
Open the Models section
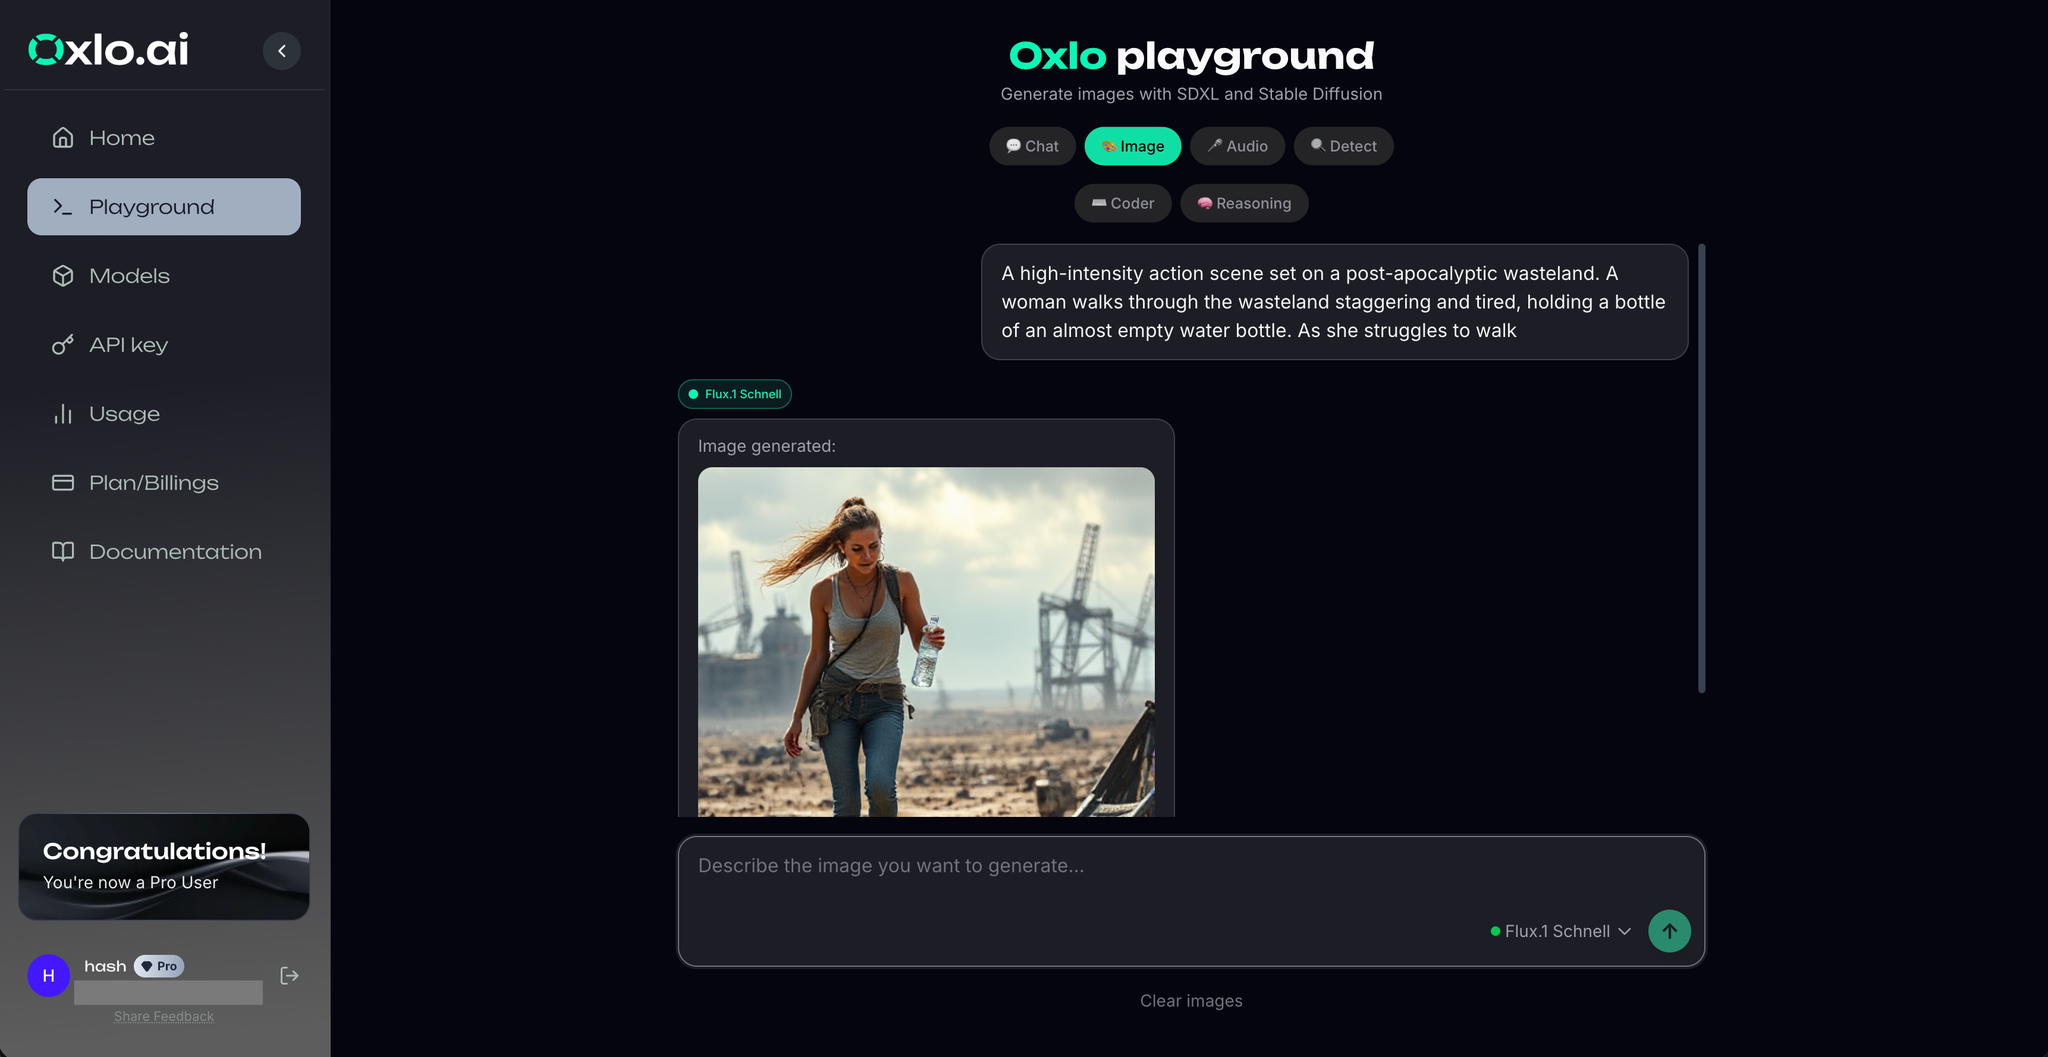click(128, 275)
